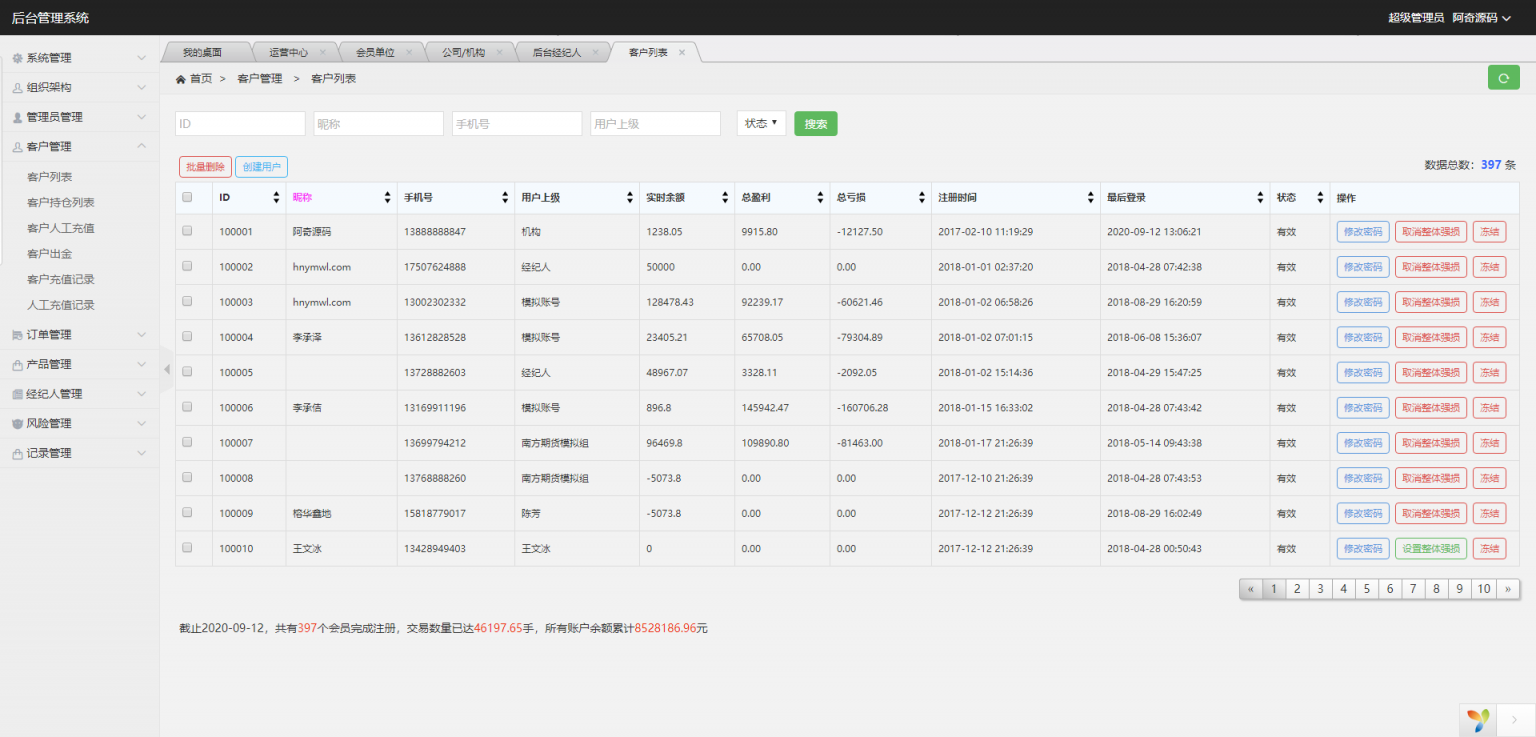The height and width of the screenshot is (737, 1536).
Task: Select the 组织架构 person icon
Action: tap(17, 87)
